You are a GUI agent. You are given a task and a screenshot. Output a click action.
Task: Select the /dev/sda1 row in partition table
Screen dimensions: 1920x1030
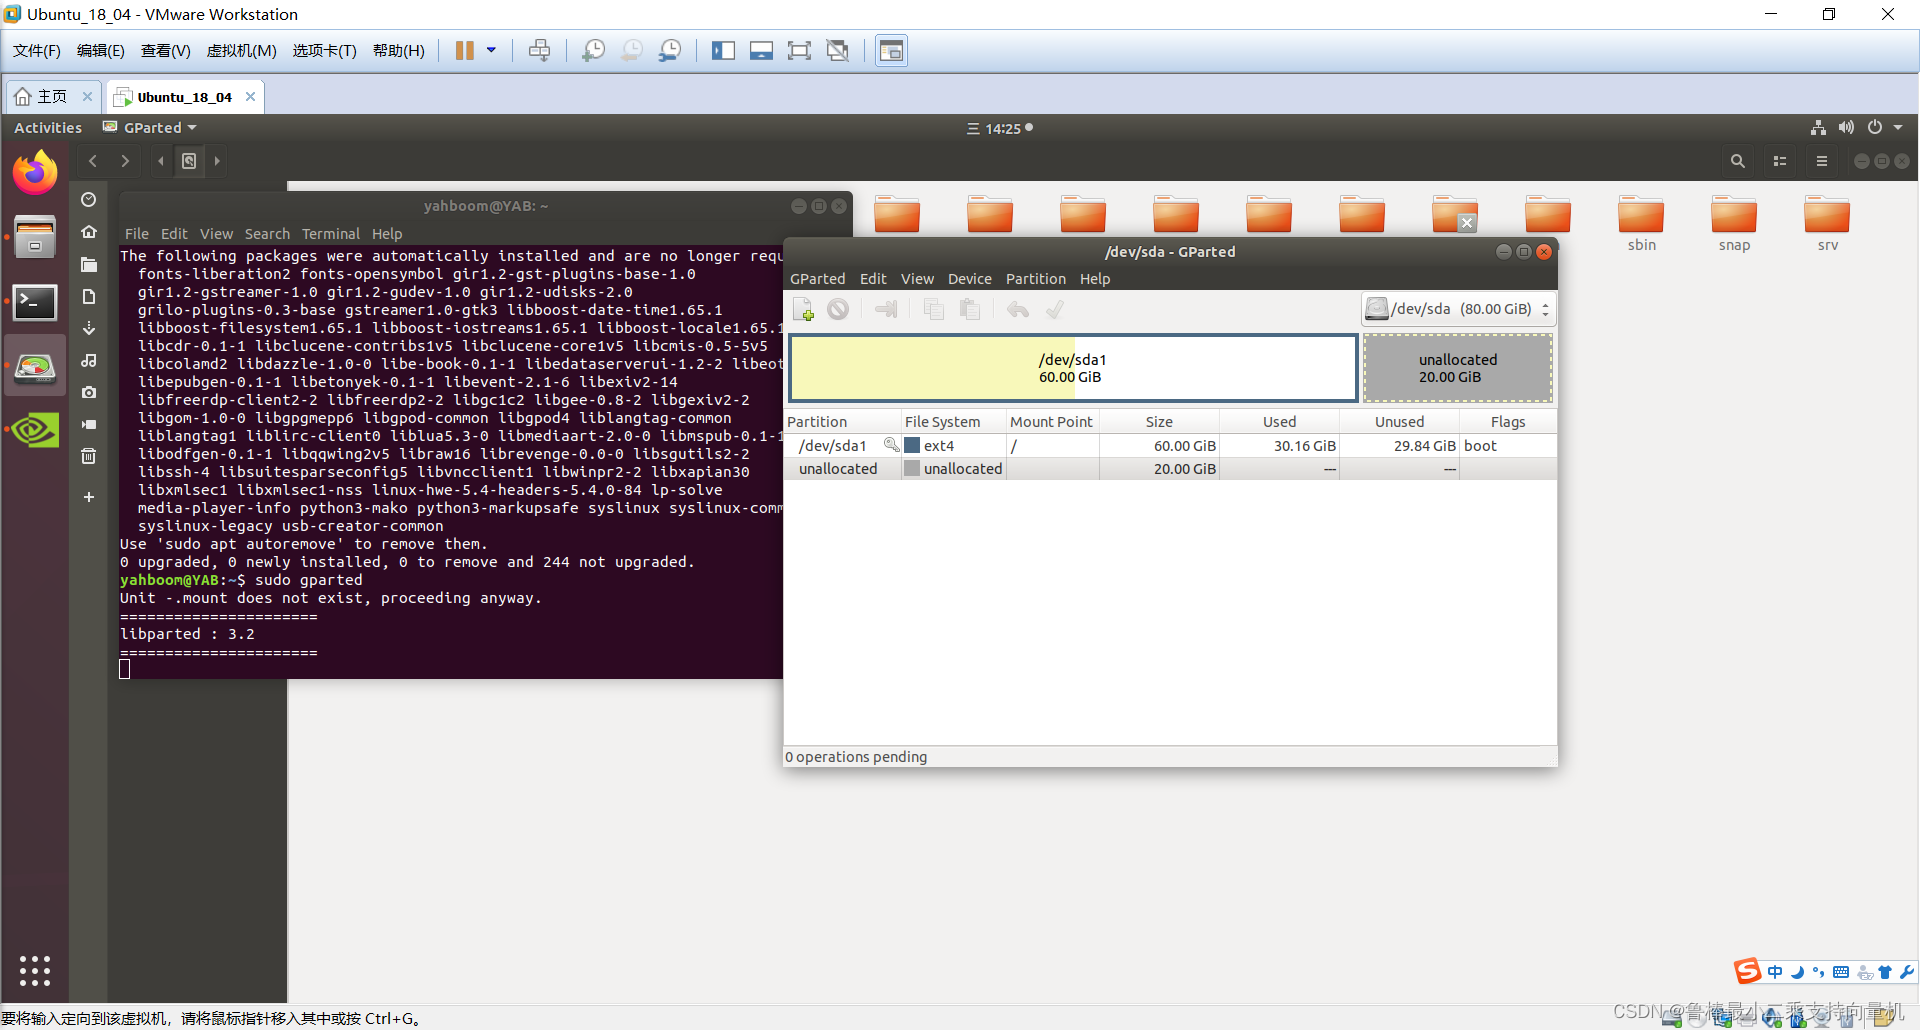(1170, 446)
